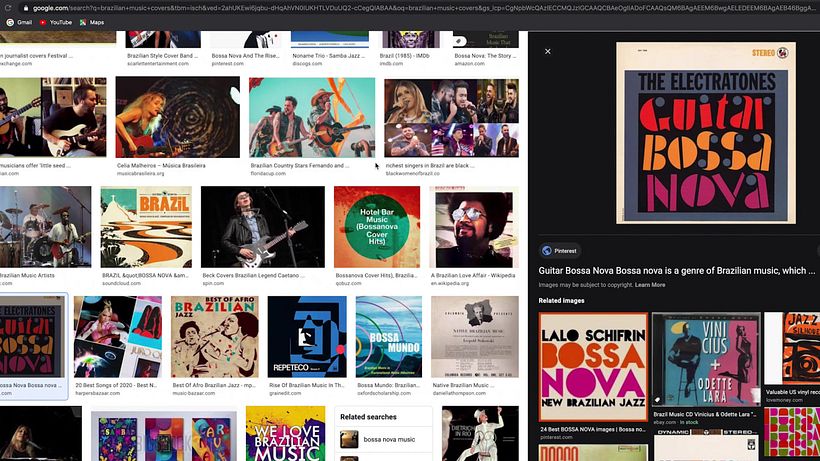The height and width of the screenshot is (461, 820).
Task: Open the Native Brazilian Music thumbnail
Action: tap(475, 337)
